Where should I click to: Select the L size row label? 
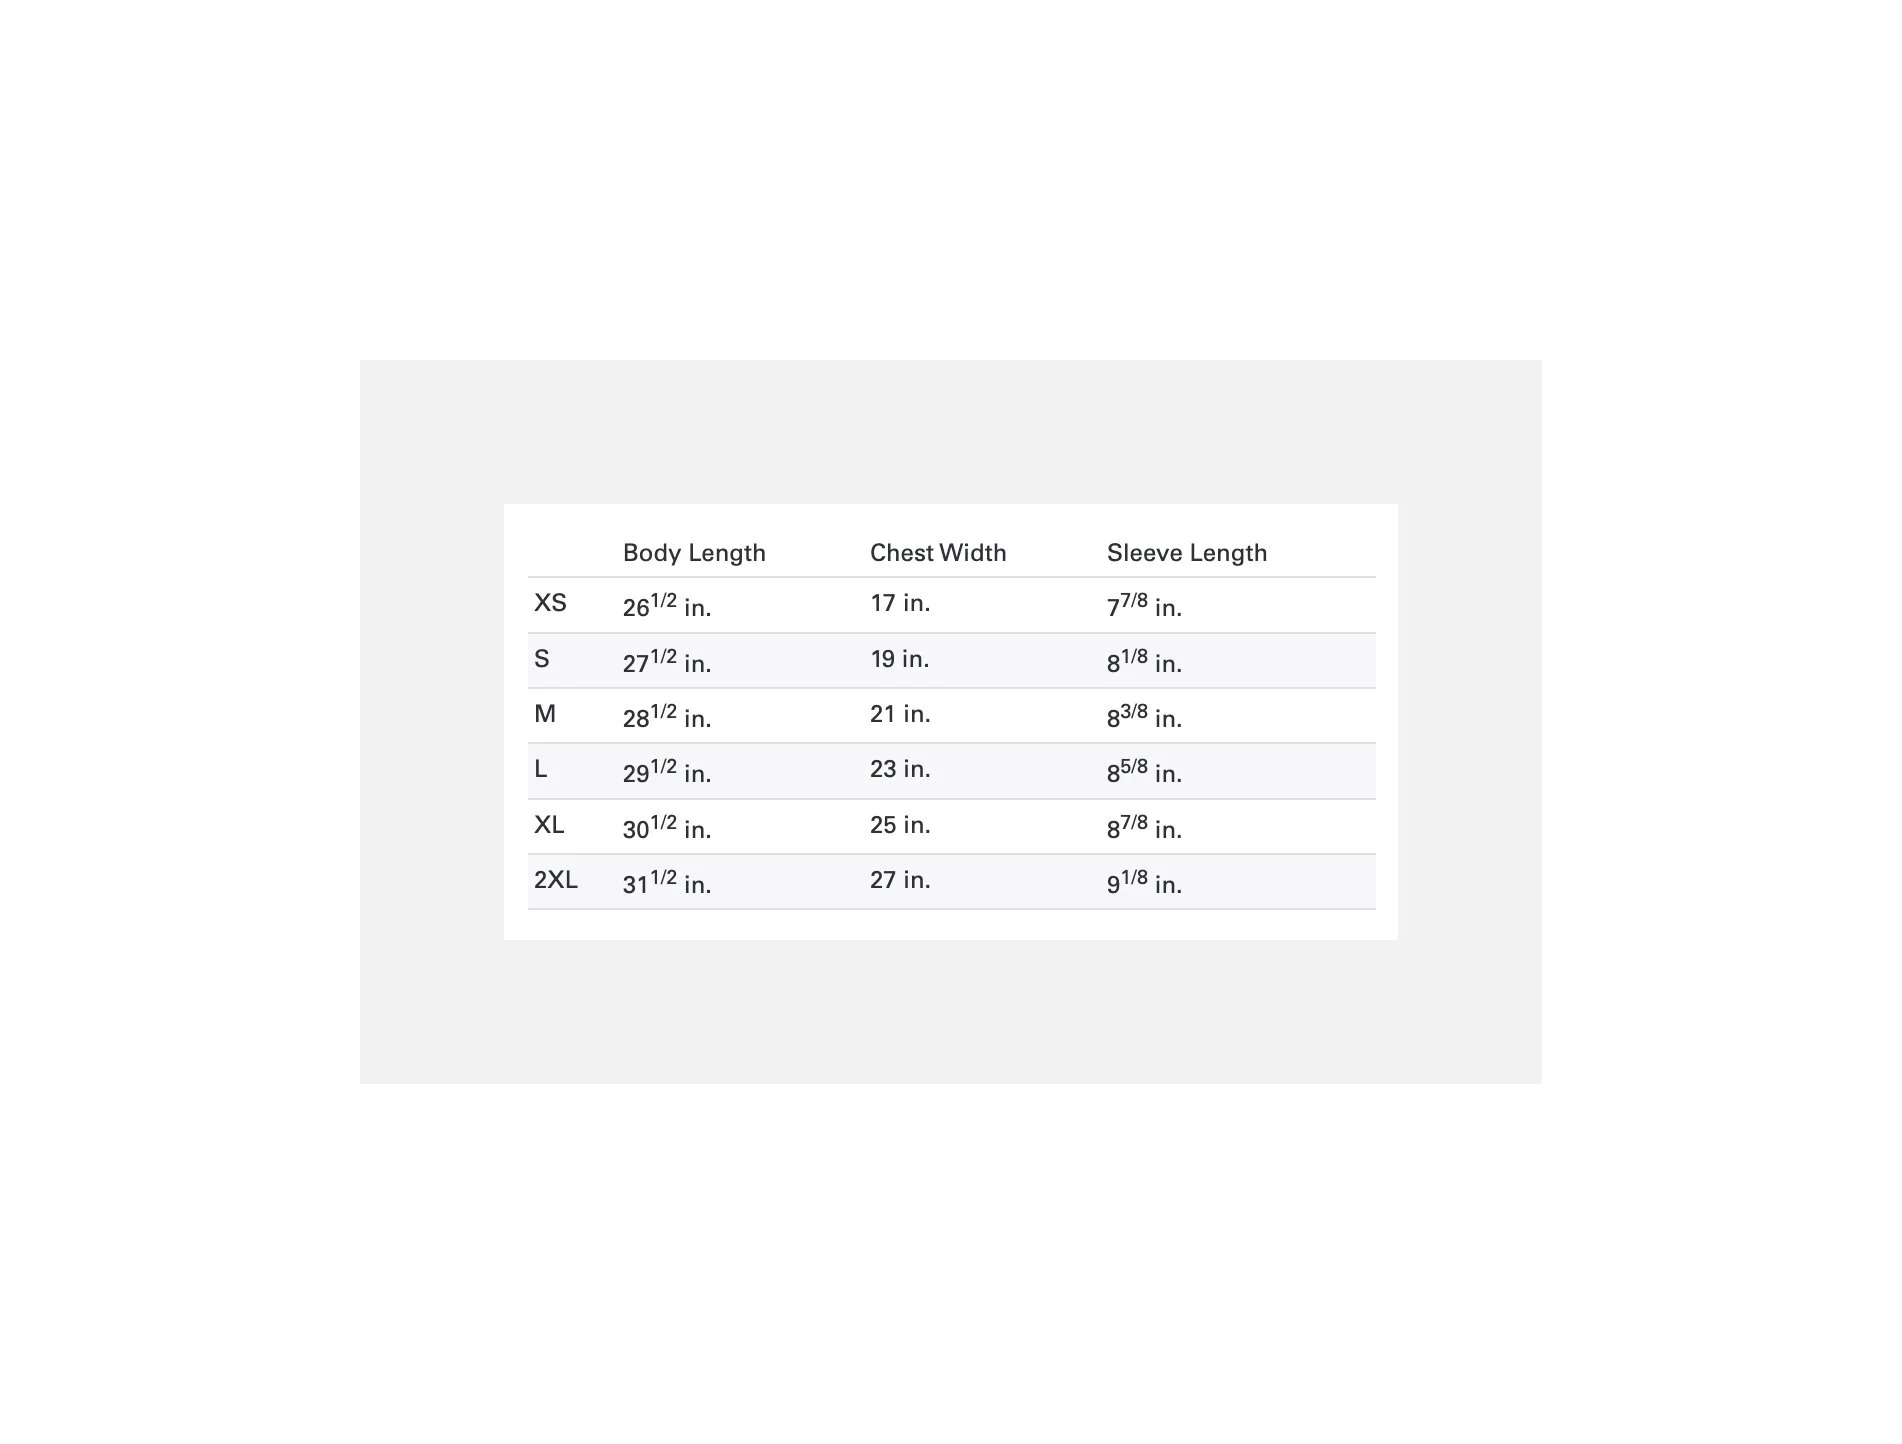click(x=541, y=769)
